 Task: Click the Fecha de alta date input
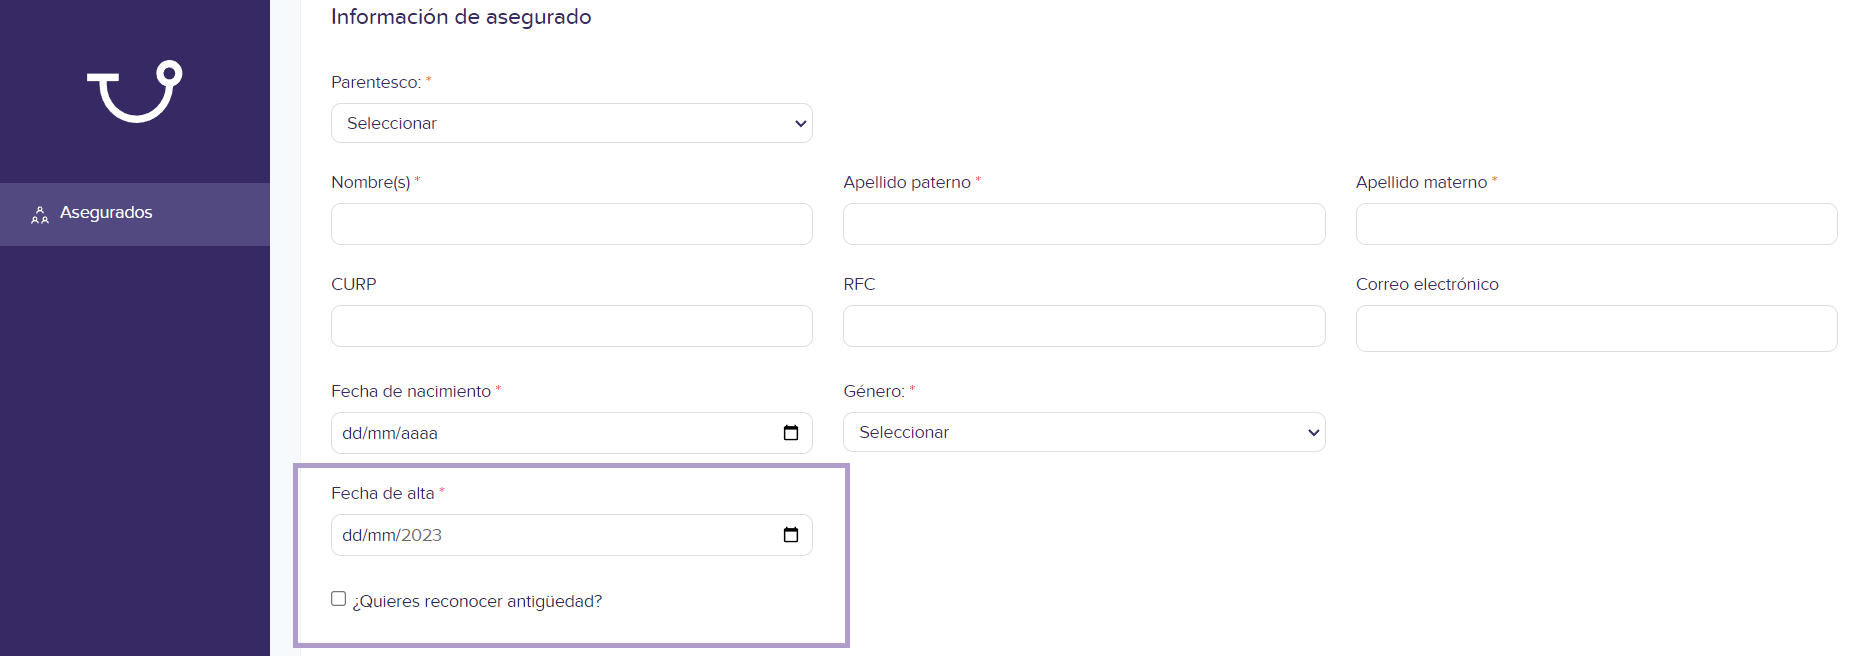(572, 535)
